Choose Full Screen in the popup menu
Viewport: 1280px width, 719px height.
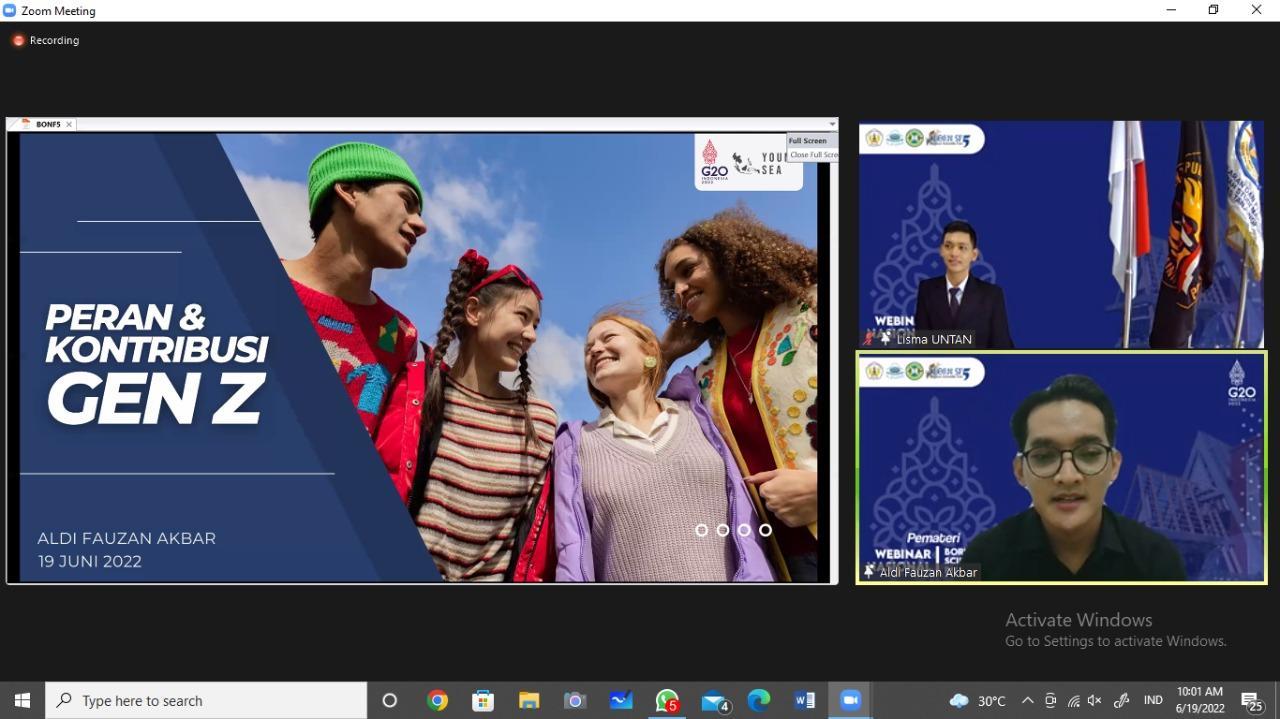coord(808,141)
